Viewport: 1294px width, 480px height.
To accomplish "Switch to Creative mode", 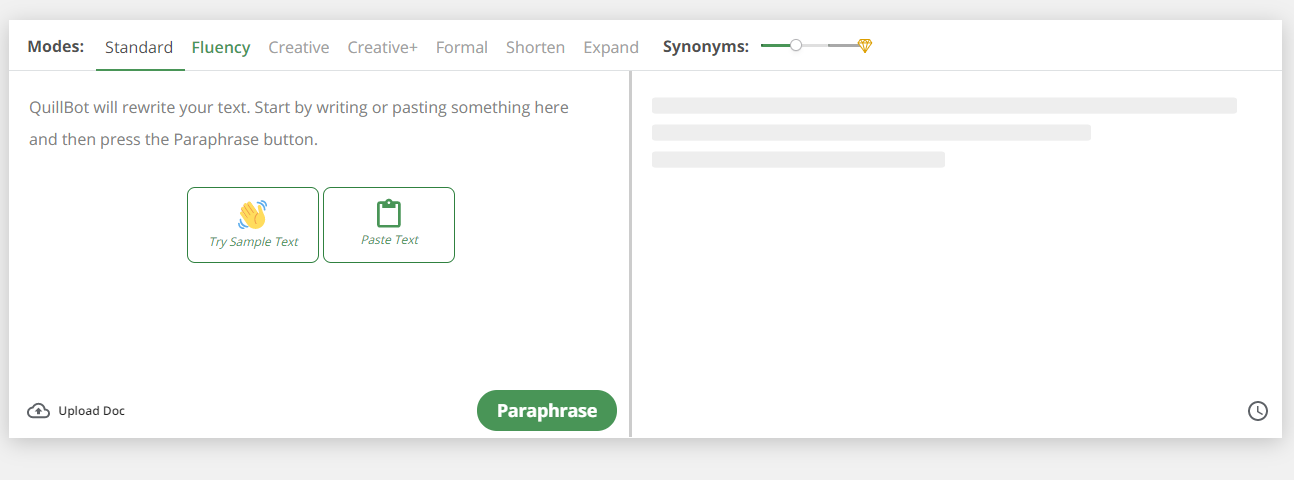I will [299, 47].
